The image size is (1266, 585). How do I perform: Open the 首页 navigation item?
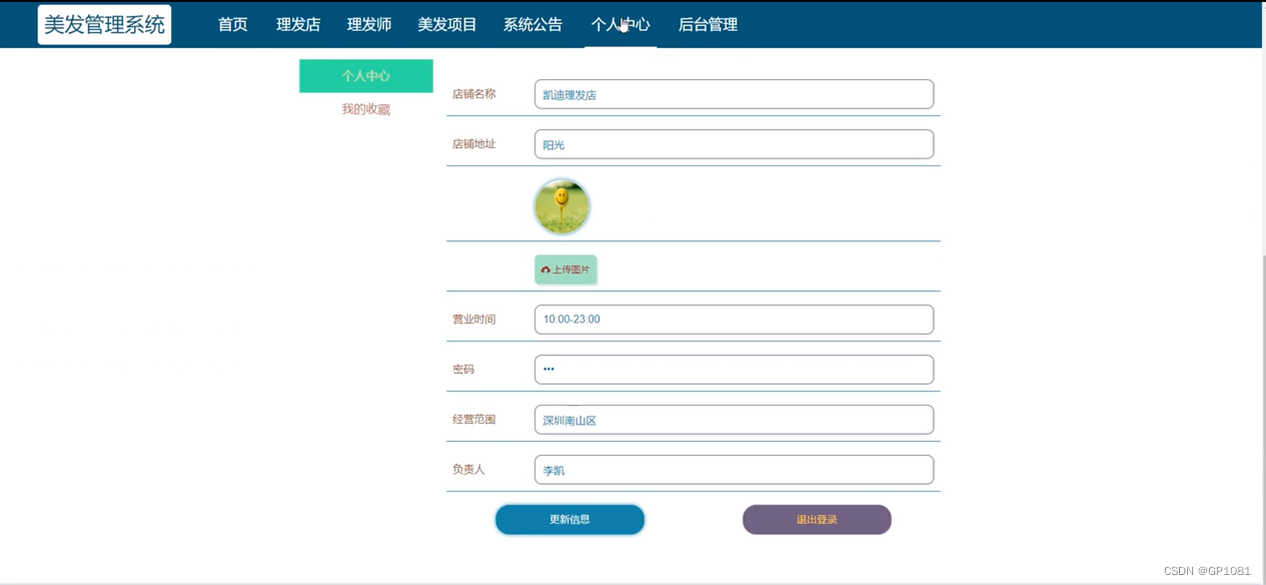232,24
